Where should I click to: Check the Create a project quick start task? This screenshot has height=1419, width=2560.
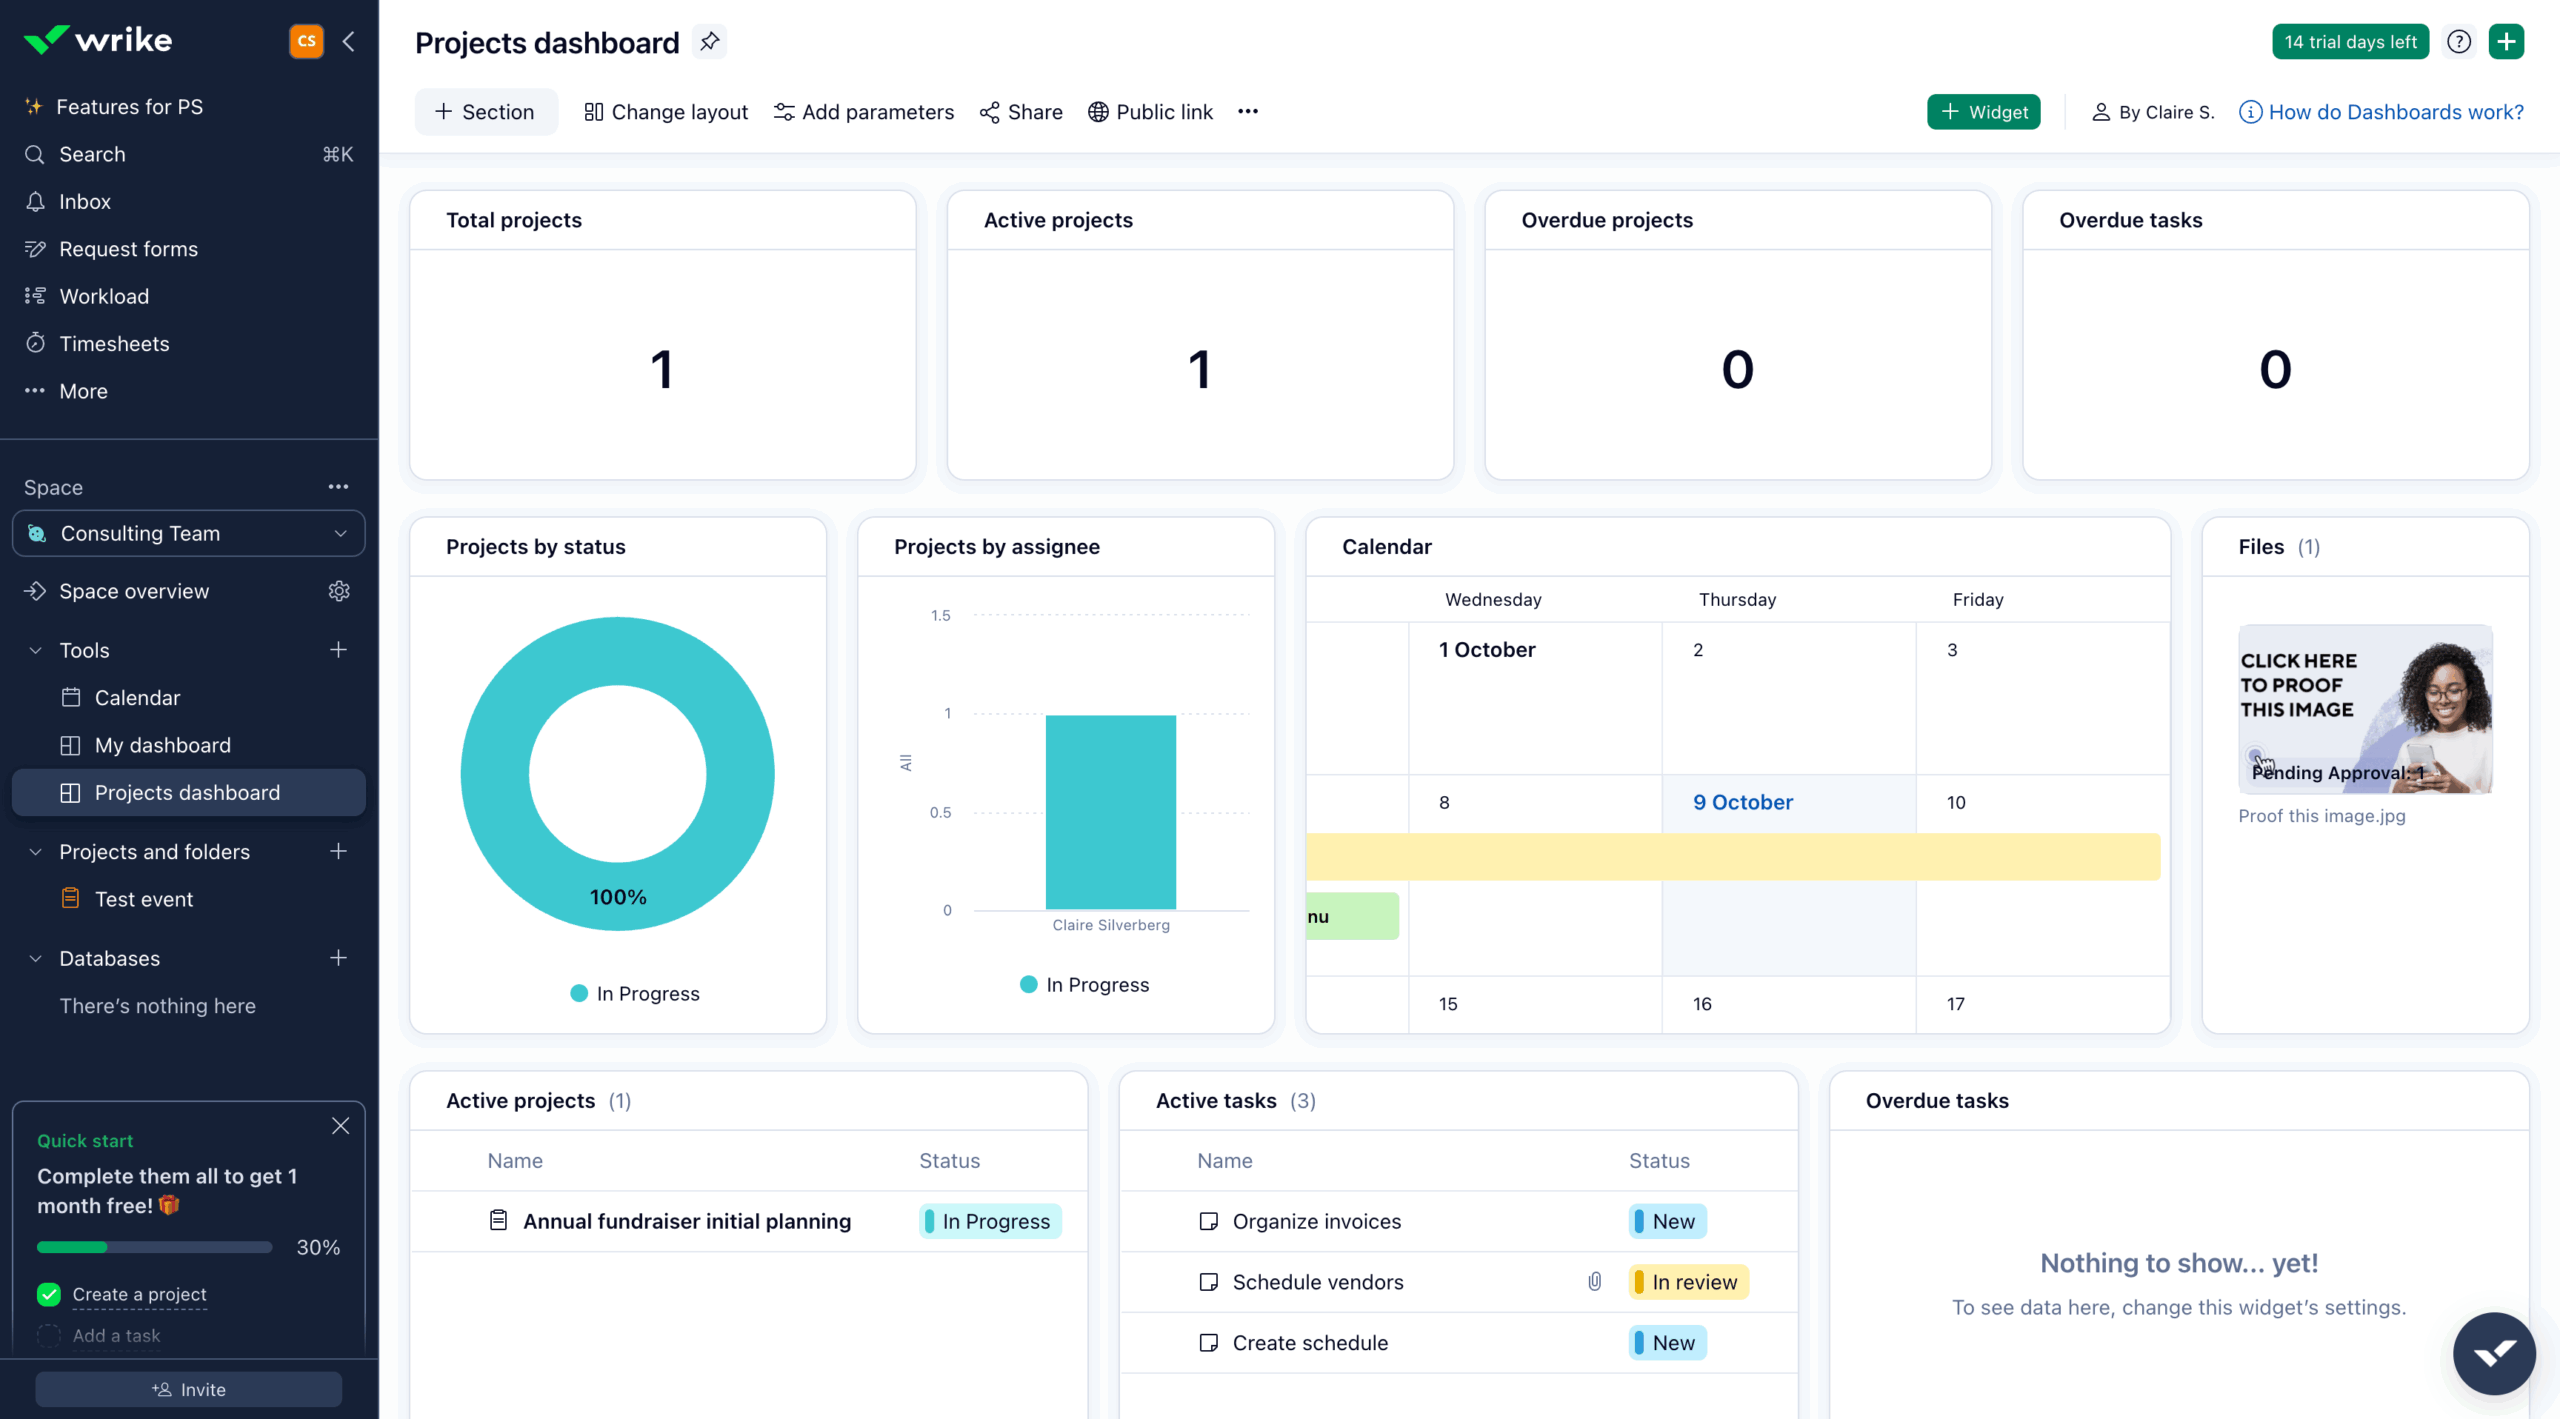point(47,1294)
